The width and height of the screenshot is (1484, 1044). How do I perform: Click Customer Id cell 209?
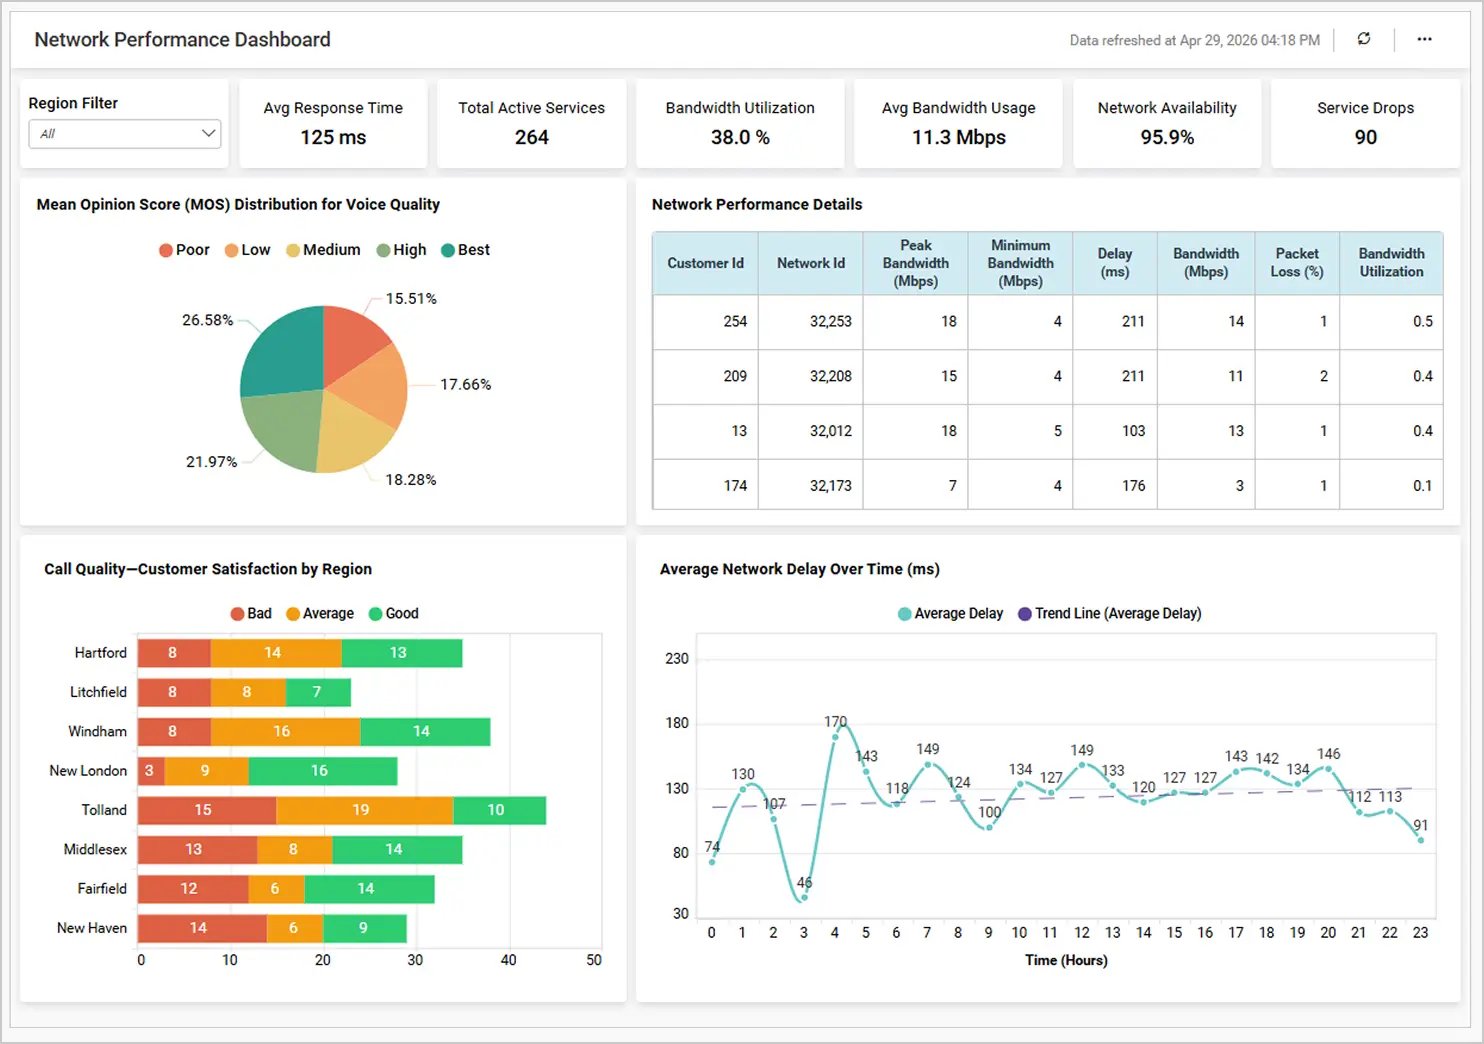pos(705,377)
